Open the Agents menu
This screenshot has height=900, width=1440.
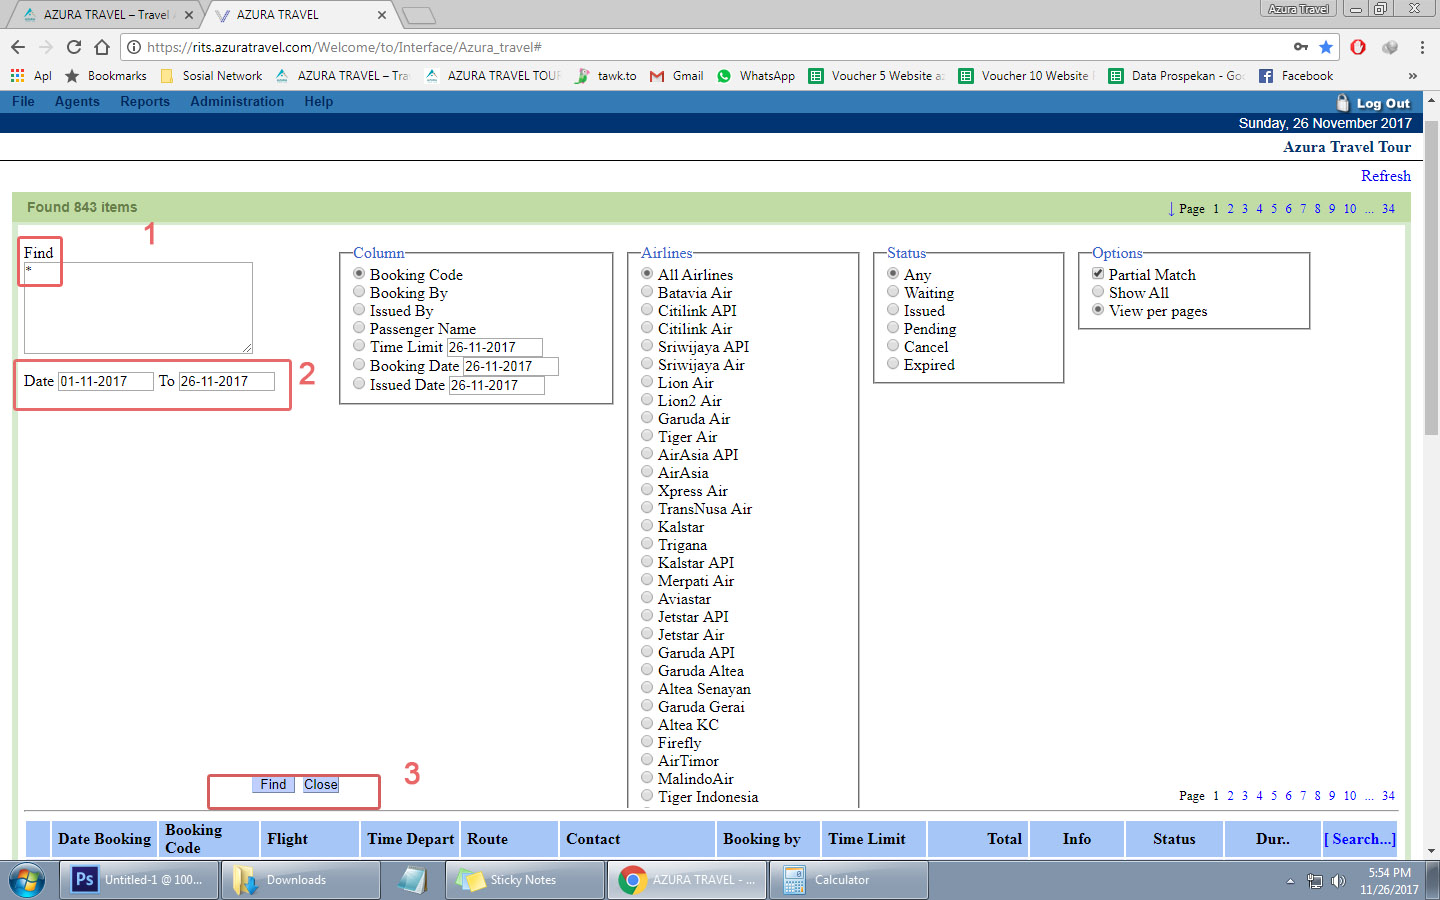77,101
